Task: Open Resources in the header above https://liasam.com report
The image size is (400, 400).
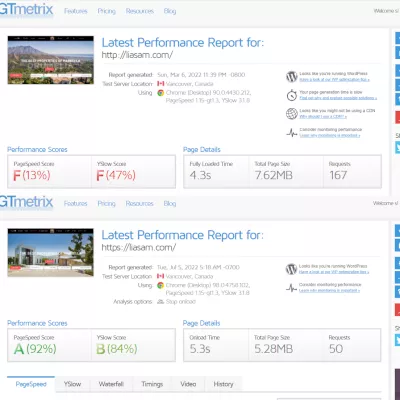Action: (x=139, y=203)
